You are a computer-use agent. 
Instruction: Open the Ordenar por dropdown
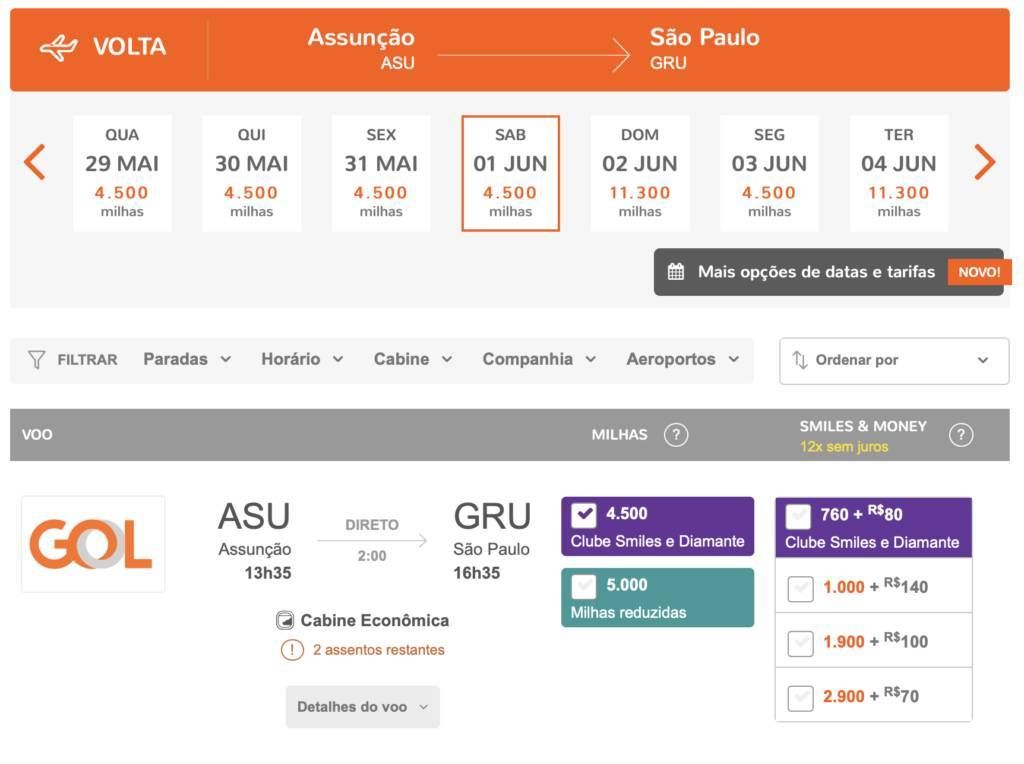pos(894,361)
